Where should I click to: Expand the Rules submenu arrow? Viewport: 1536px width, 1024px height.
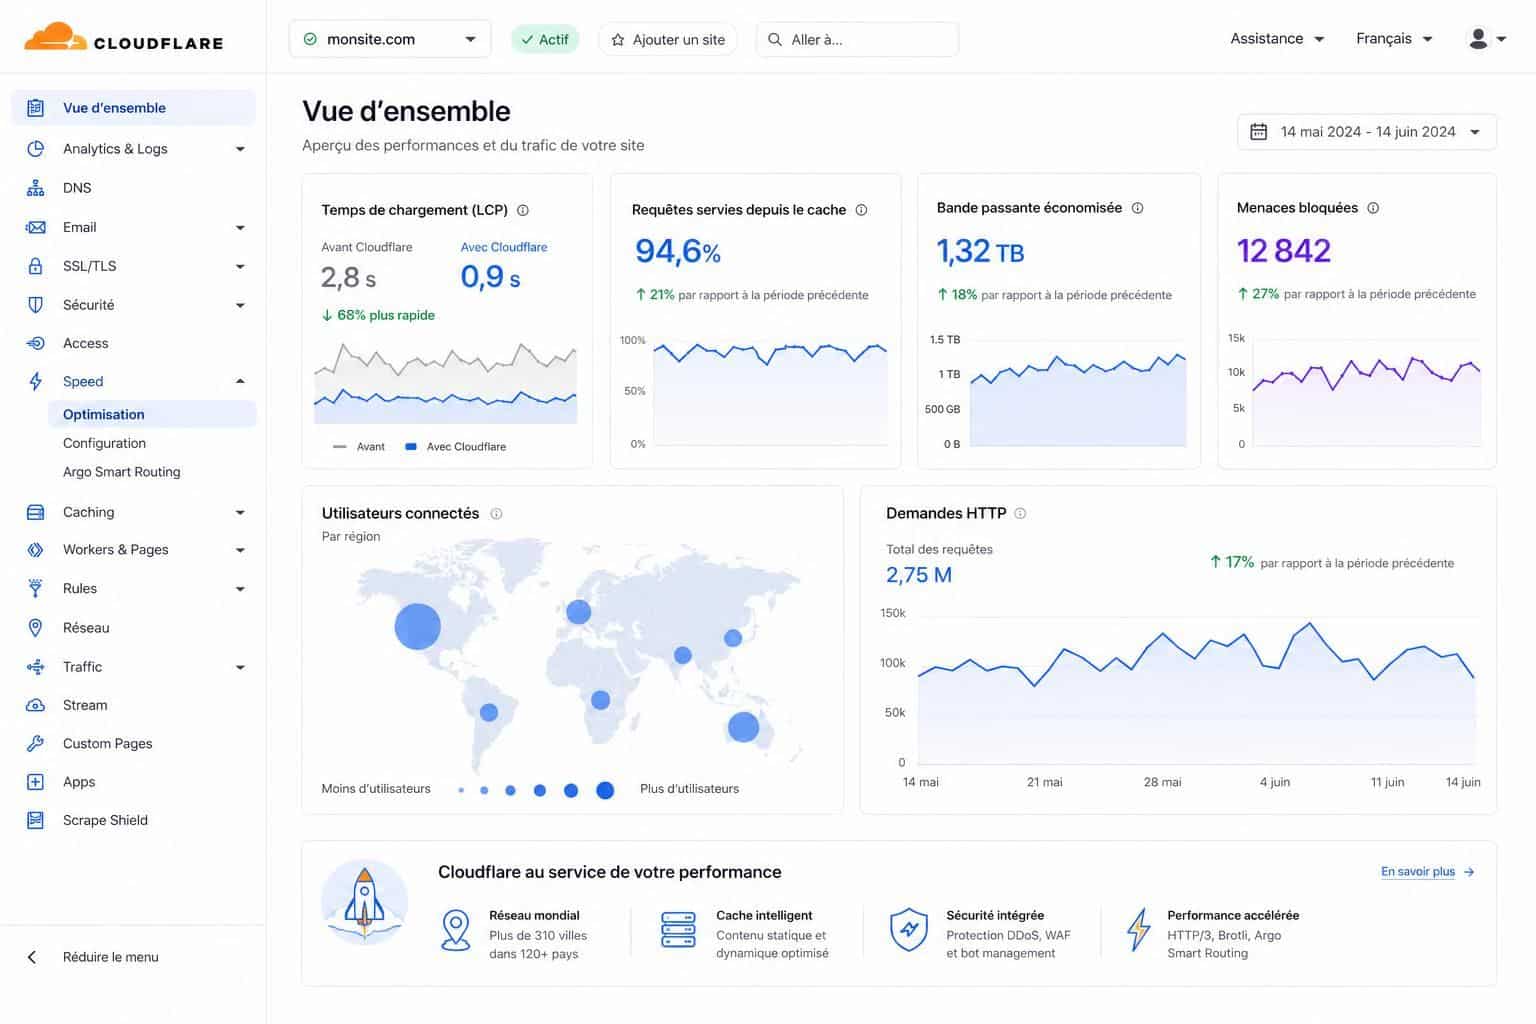click(x=240, y=589)
